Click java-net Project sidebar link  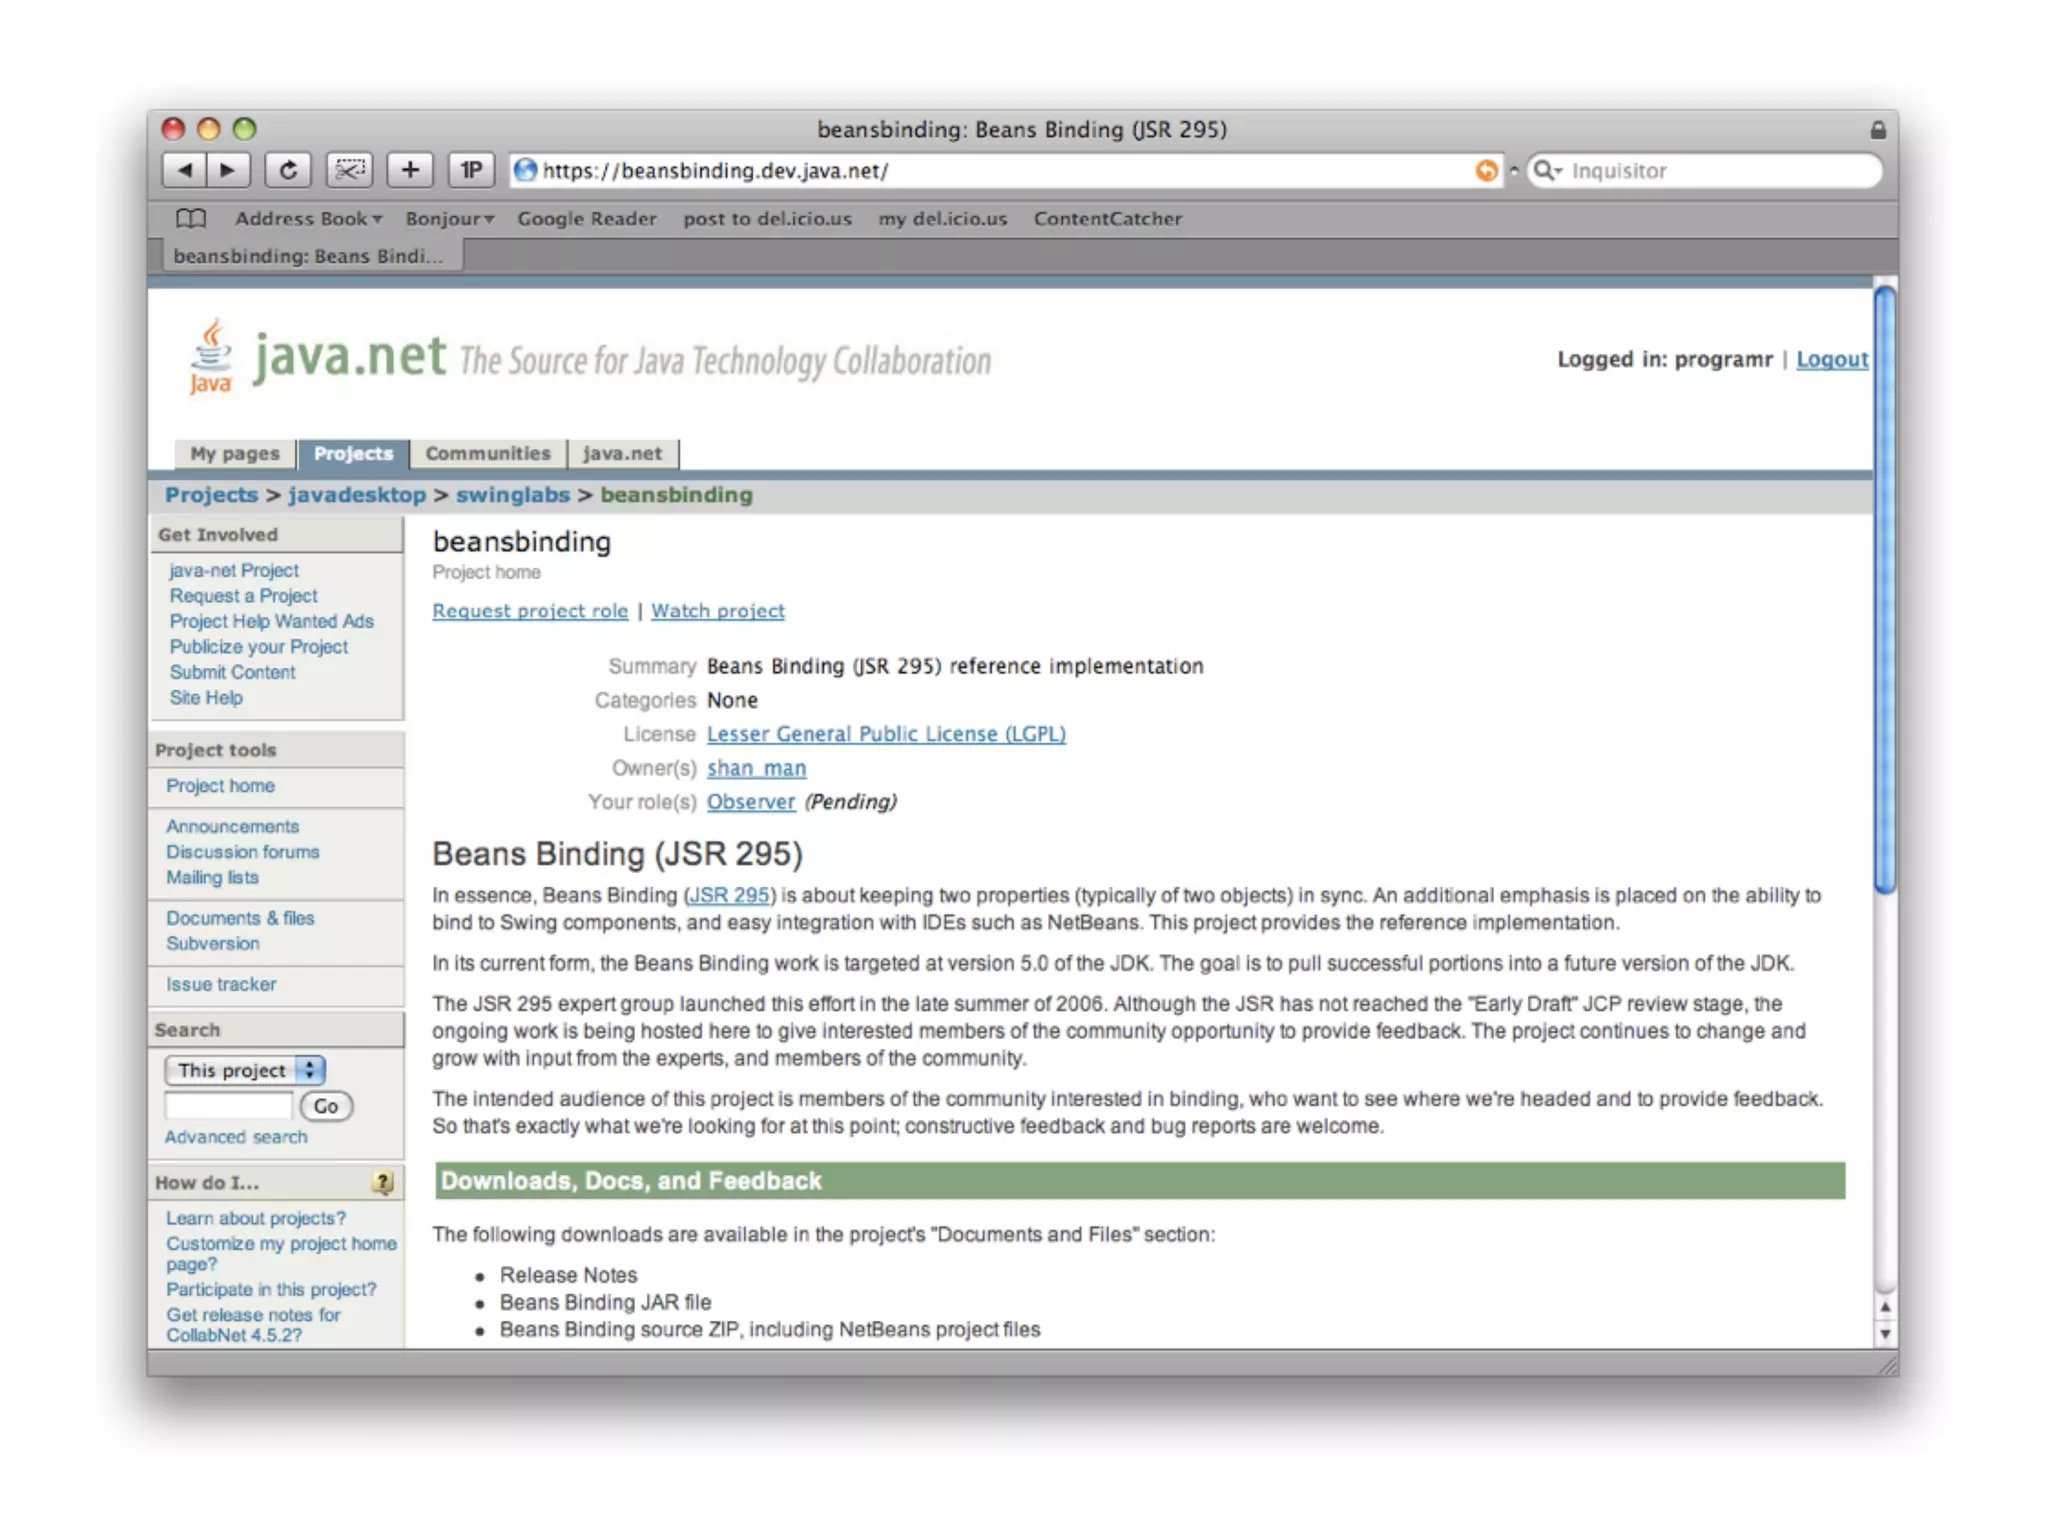point(234,570)
